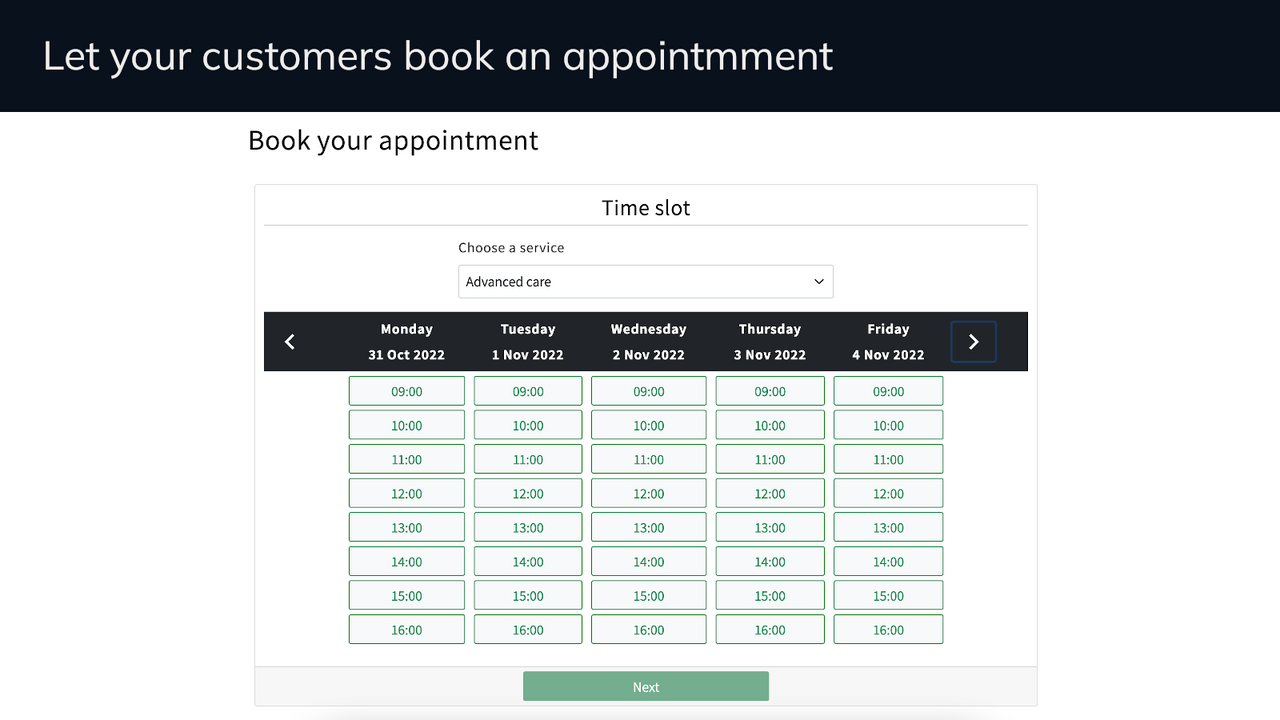Expand the Advanced care service selector

[x=645, y=281]
